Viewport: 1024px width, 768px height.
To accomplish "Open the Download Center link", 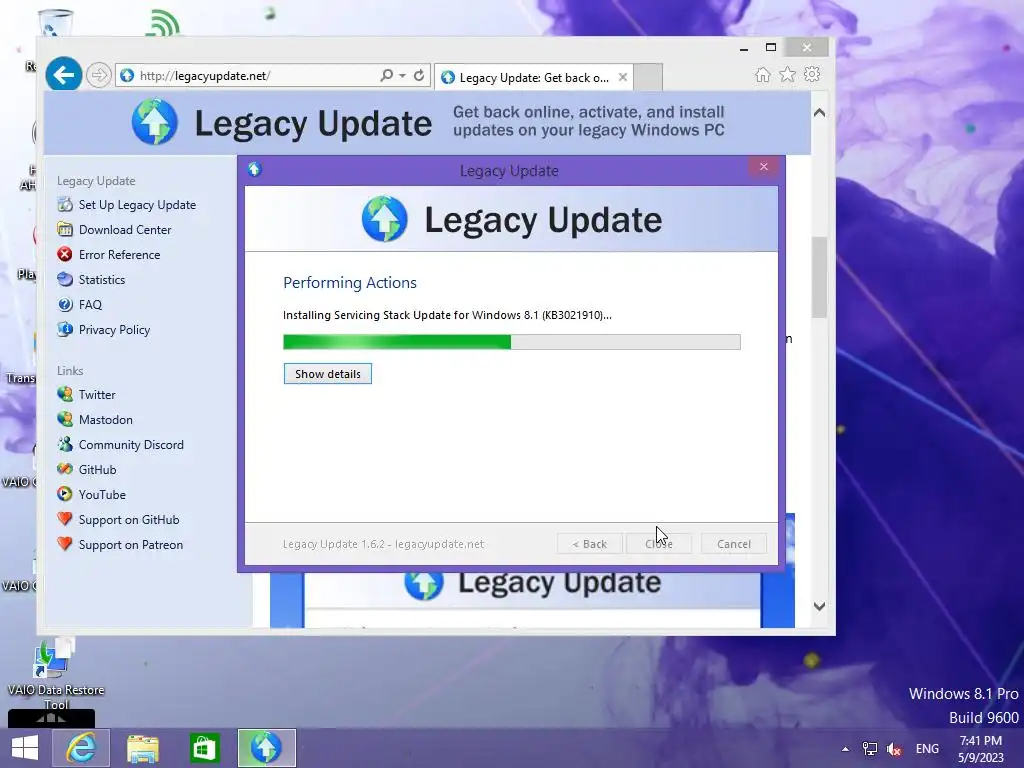I will 125,230.
